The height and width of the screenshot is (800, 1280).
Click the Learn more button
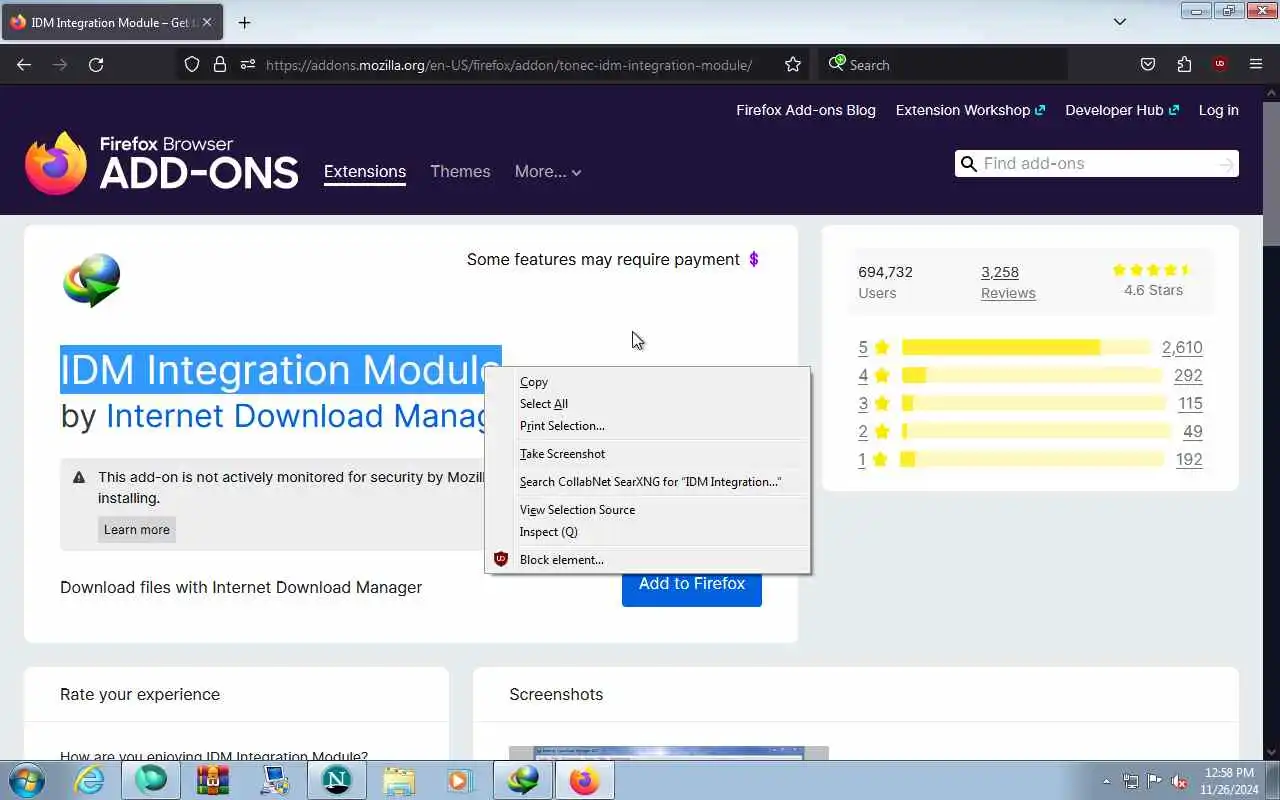[x=137, y=530]
